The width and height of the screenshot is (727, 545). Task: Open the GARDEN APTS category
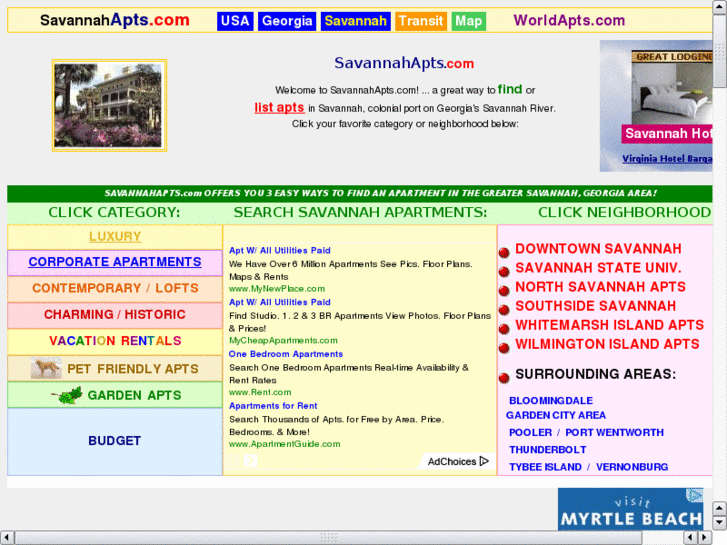[x=134, y=396]
